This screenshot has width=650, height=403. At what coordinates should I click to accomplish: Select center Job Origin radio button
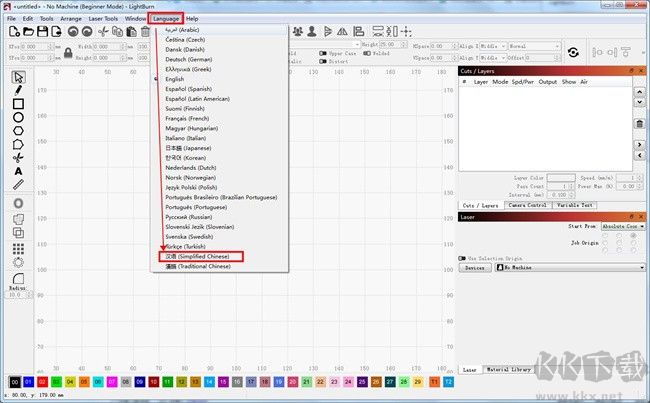(x=619, y=243)
